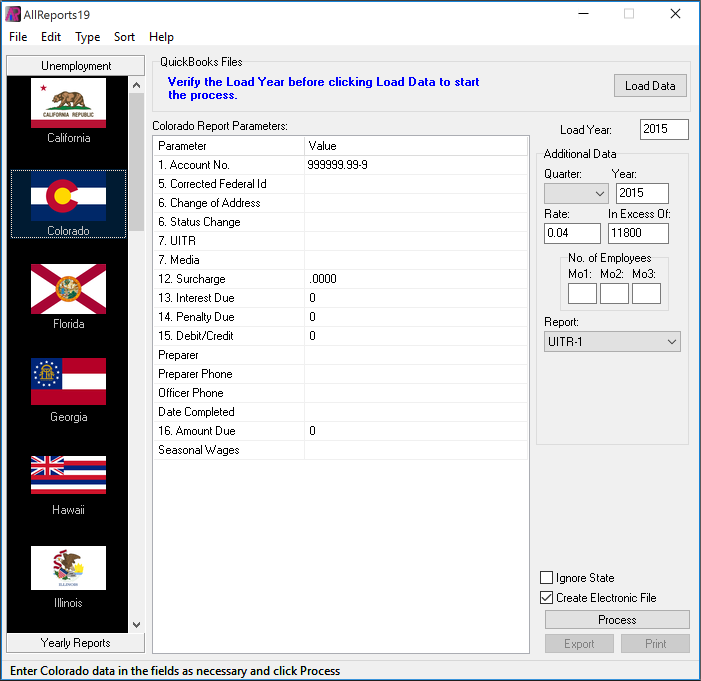Select the California state flag icon

(x=68, y=104)
